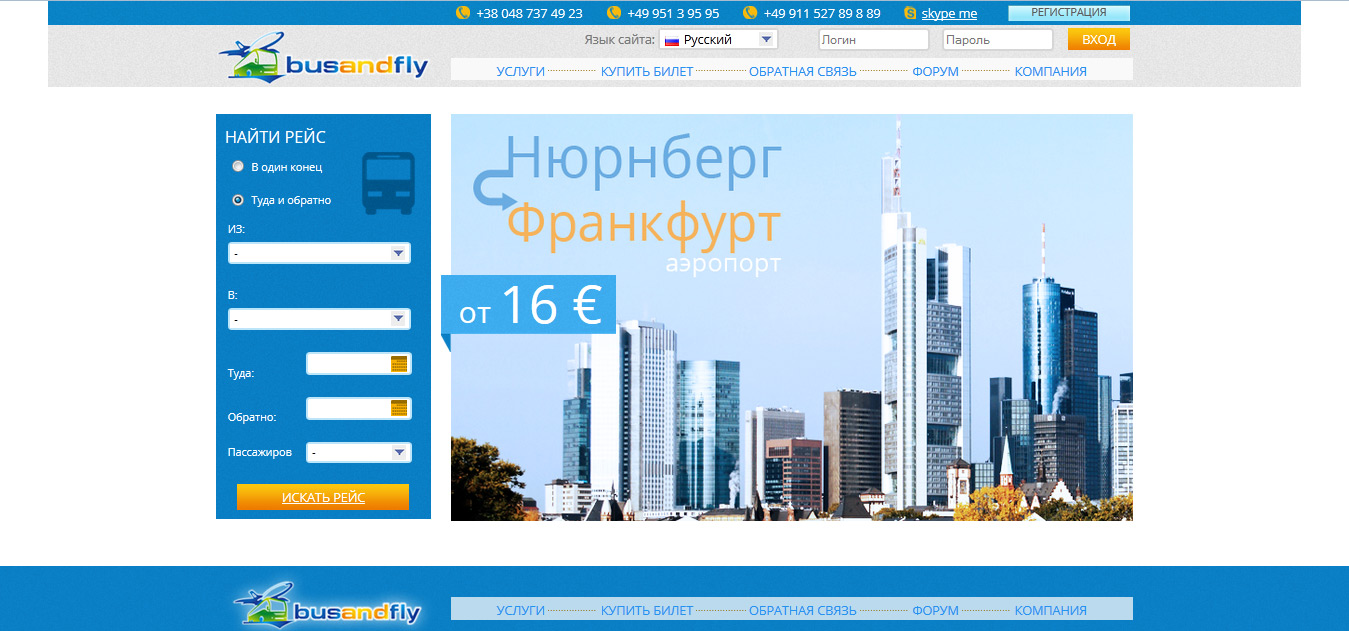The height and width of the screenshot is (631, 1349).
Task: Click the РЕГИСТРАЦИЯ button
Action: click(1069, 13)
